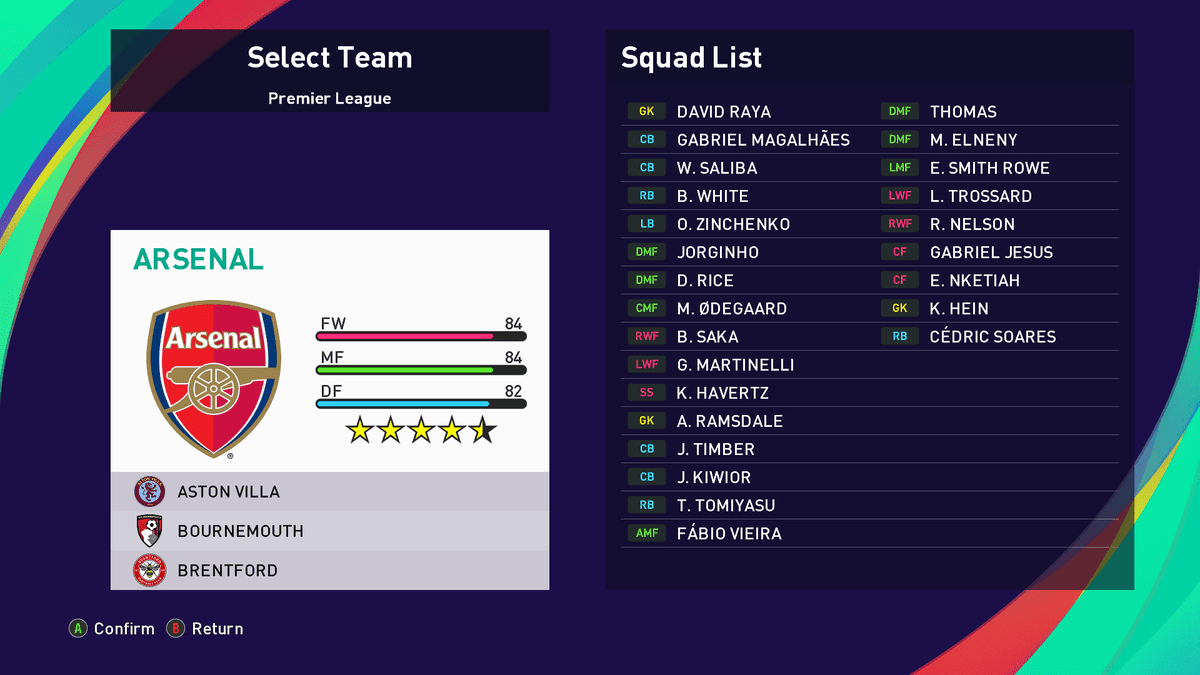1200x675 pixels.
Task: Click the Arsenal club crest
Action: tap(214, 378)
